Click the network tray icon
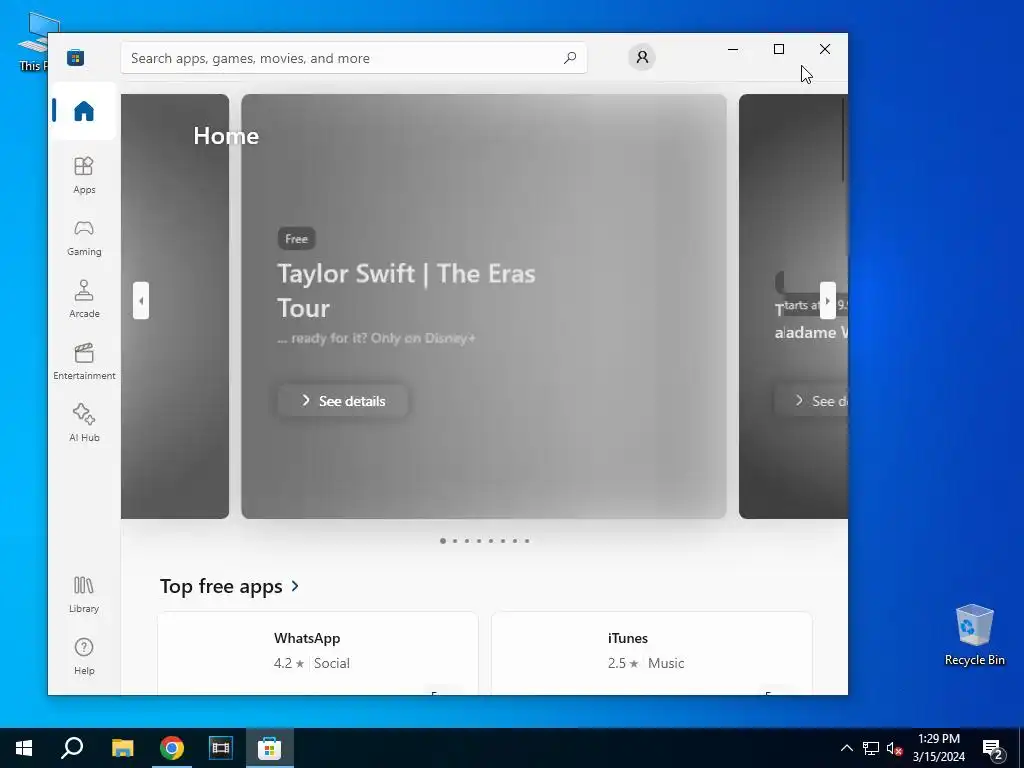Viewport: 1024px width, 768px height. tap(871, 748)
